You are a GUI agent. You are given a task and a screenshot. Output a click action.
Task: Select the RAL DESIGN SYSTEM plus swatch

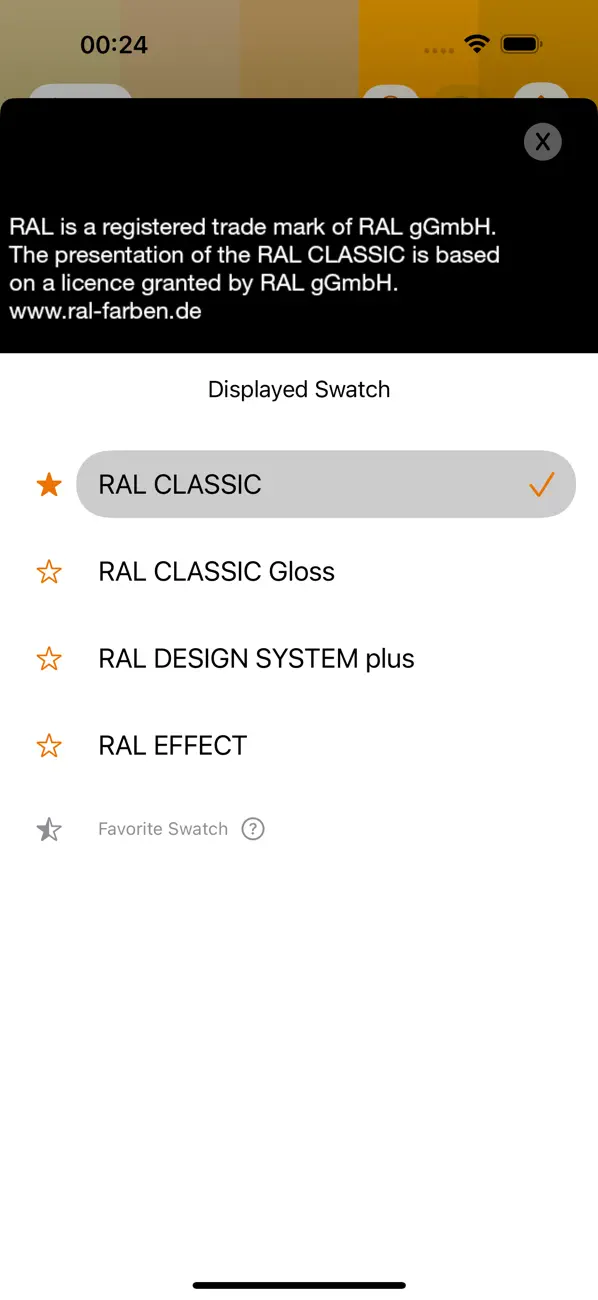click(x=256, y=658)
